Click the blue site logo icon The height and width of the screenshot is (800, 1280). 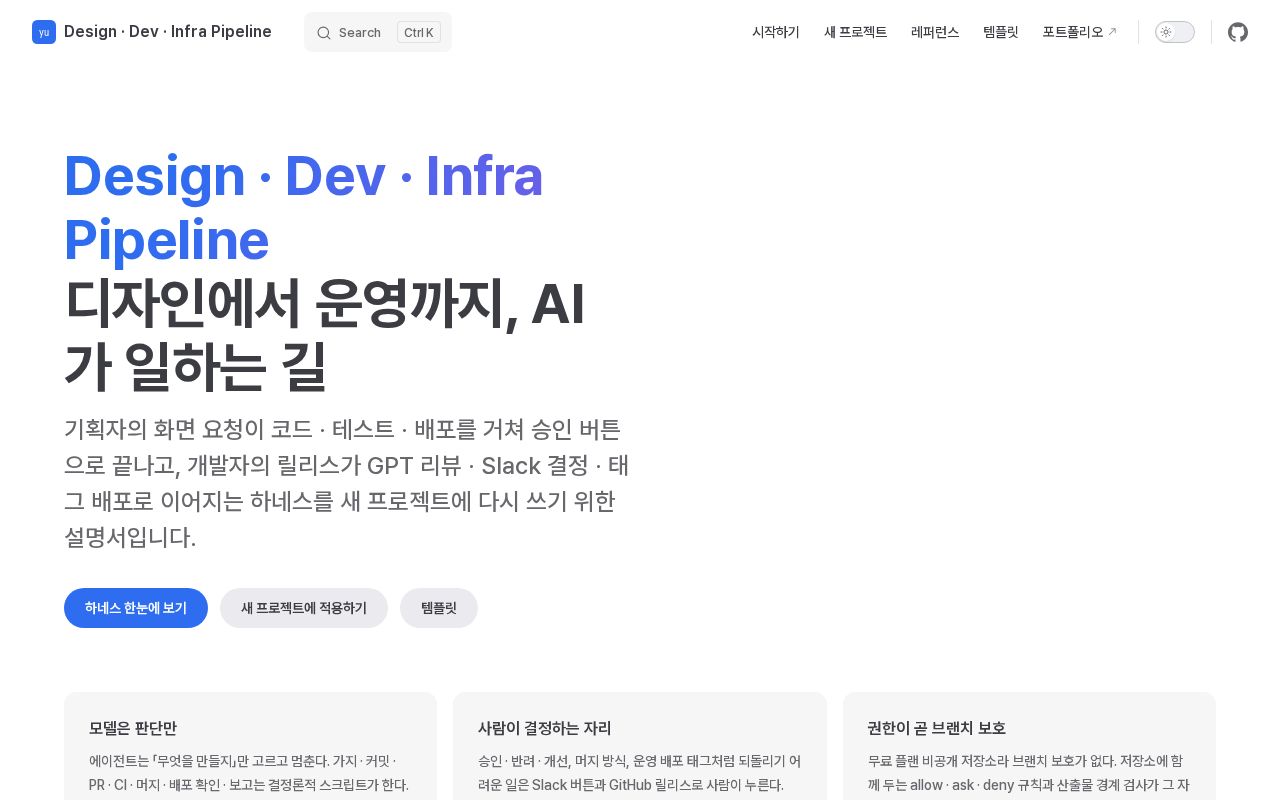pyautogui.click(x=44, y=32)
